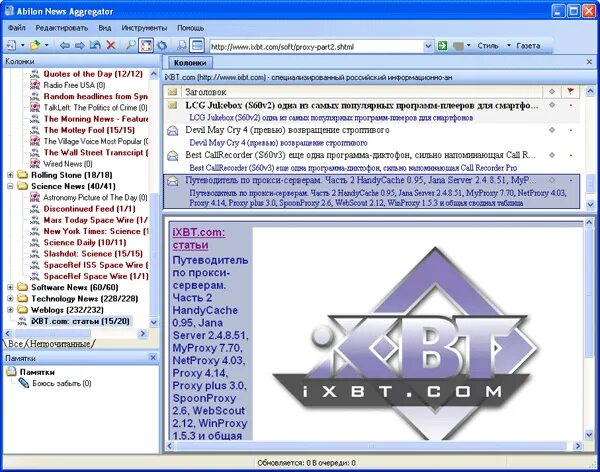The height and width of the screenshot is (472, 600).
Task: Go back with the left arrow icon
Action: [x=64, y=46]
